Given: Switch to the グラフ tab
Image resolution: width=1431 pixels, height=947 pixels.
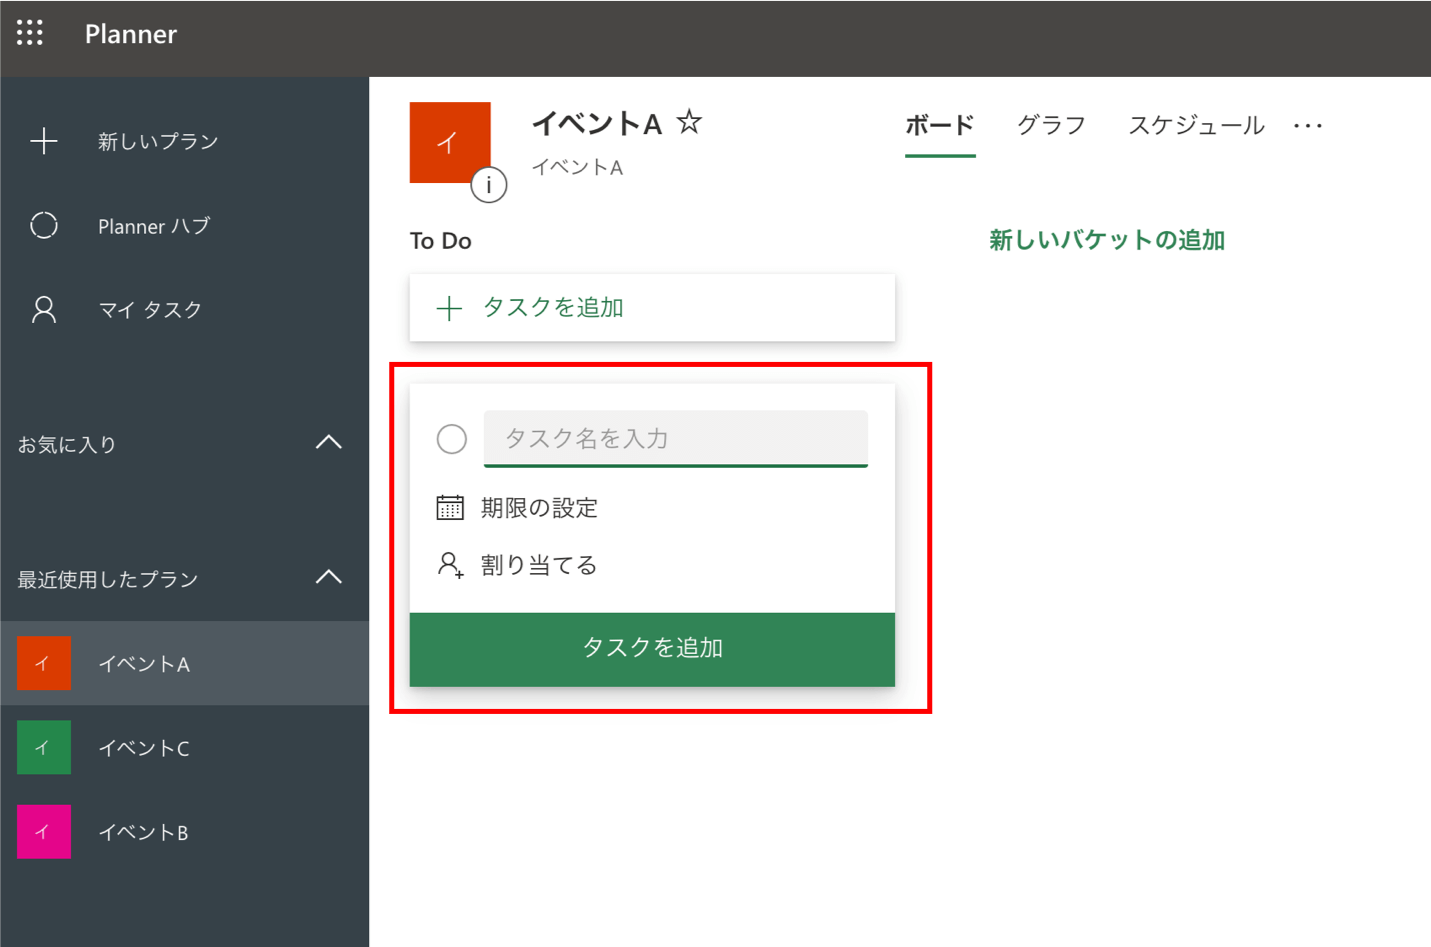Looking at the screenshot, I should tap(1051, 126).
